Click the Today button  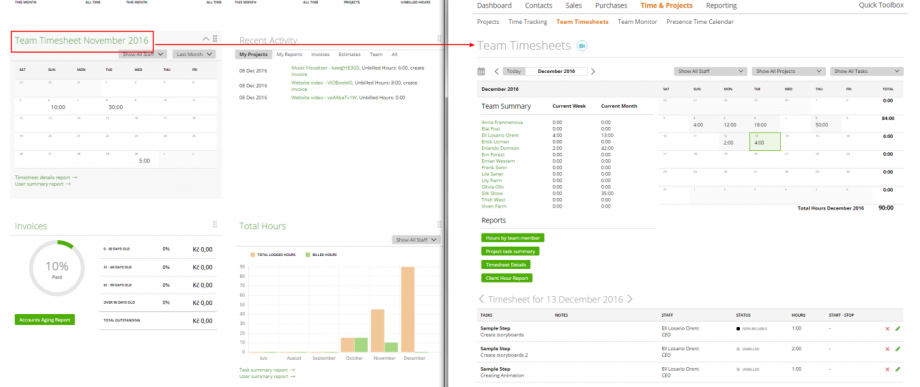[513, 72]
